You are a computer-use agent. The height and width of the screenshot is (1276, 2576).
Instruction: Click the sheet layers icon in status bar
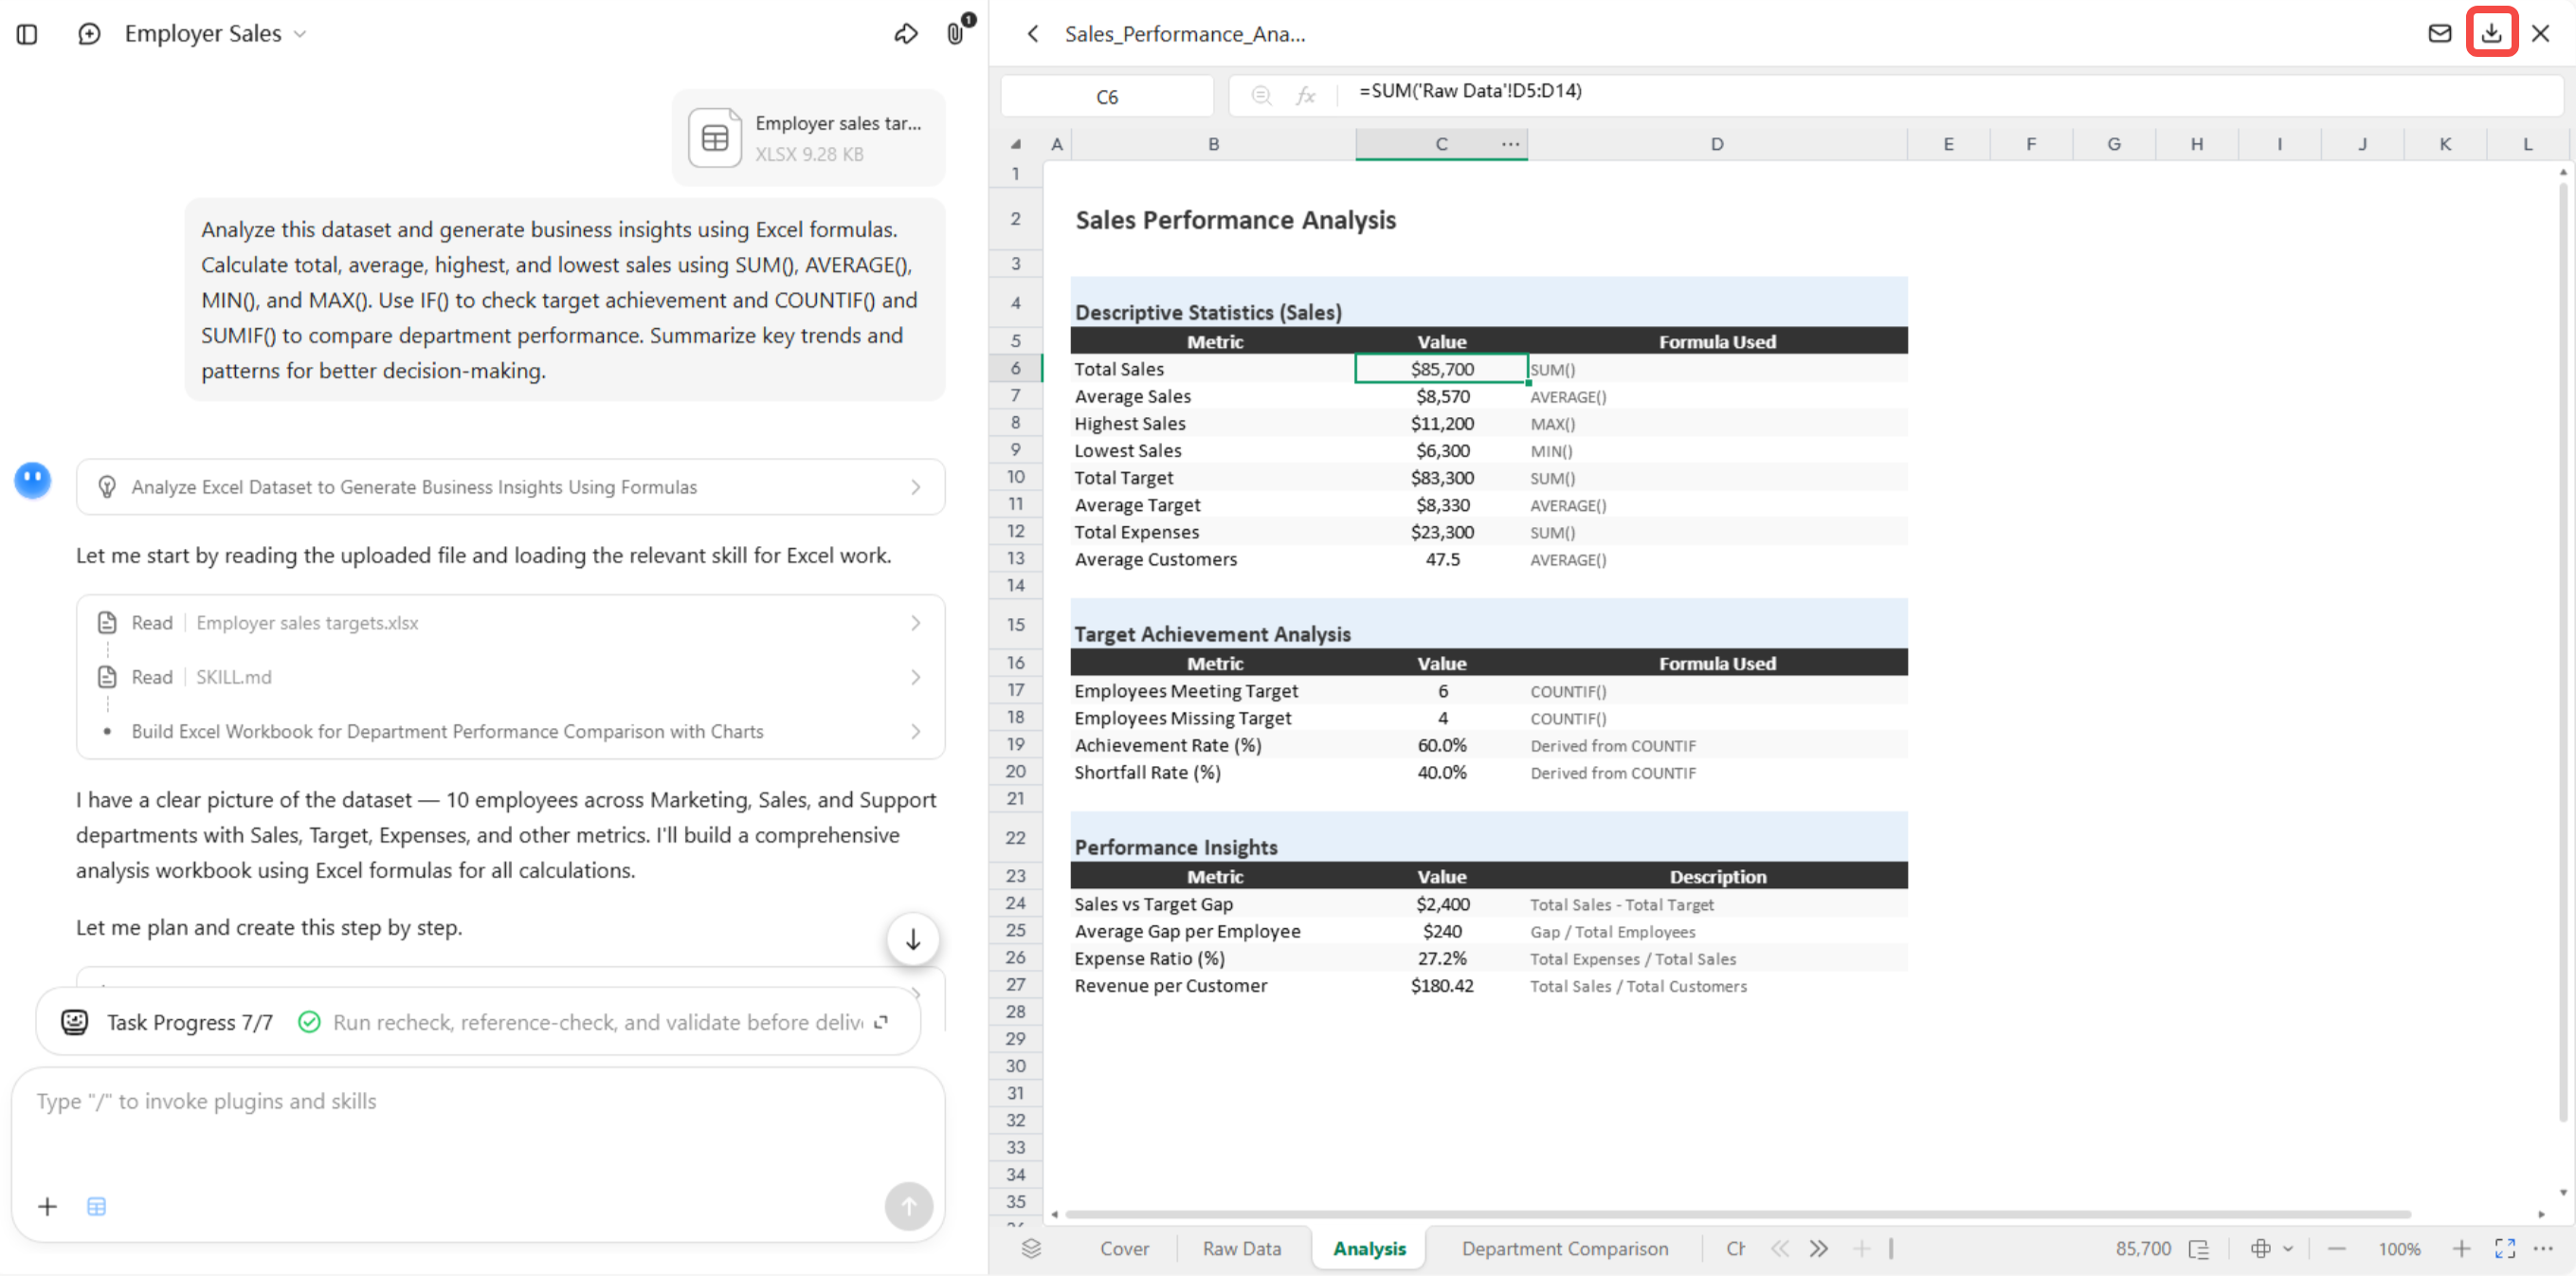click(1031, 1248)
